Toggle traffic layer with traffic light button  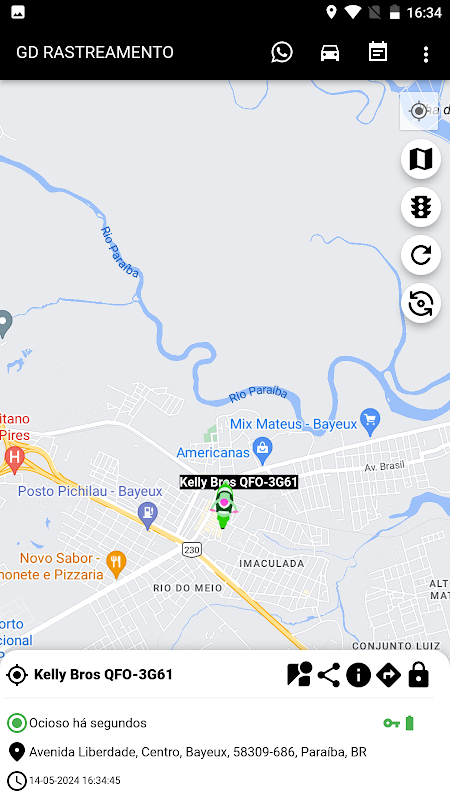click(x=420, y=207)
